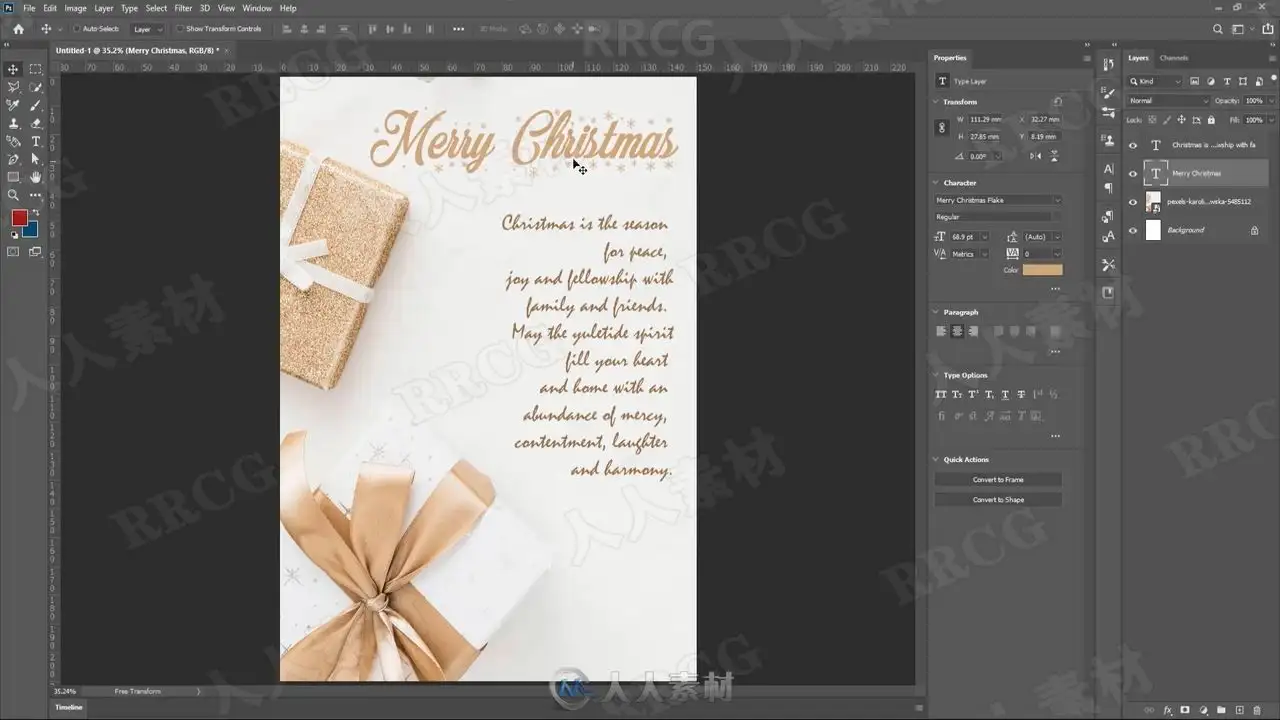The image size is (1280, 720).
Task: Click Convert to Shape button
Action: tap(998, 500)
